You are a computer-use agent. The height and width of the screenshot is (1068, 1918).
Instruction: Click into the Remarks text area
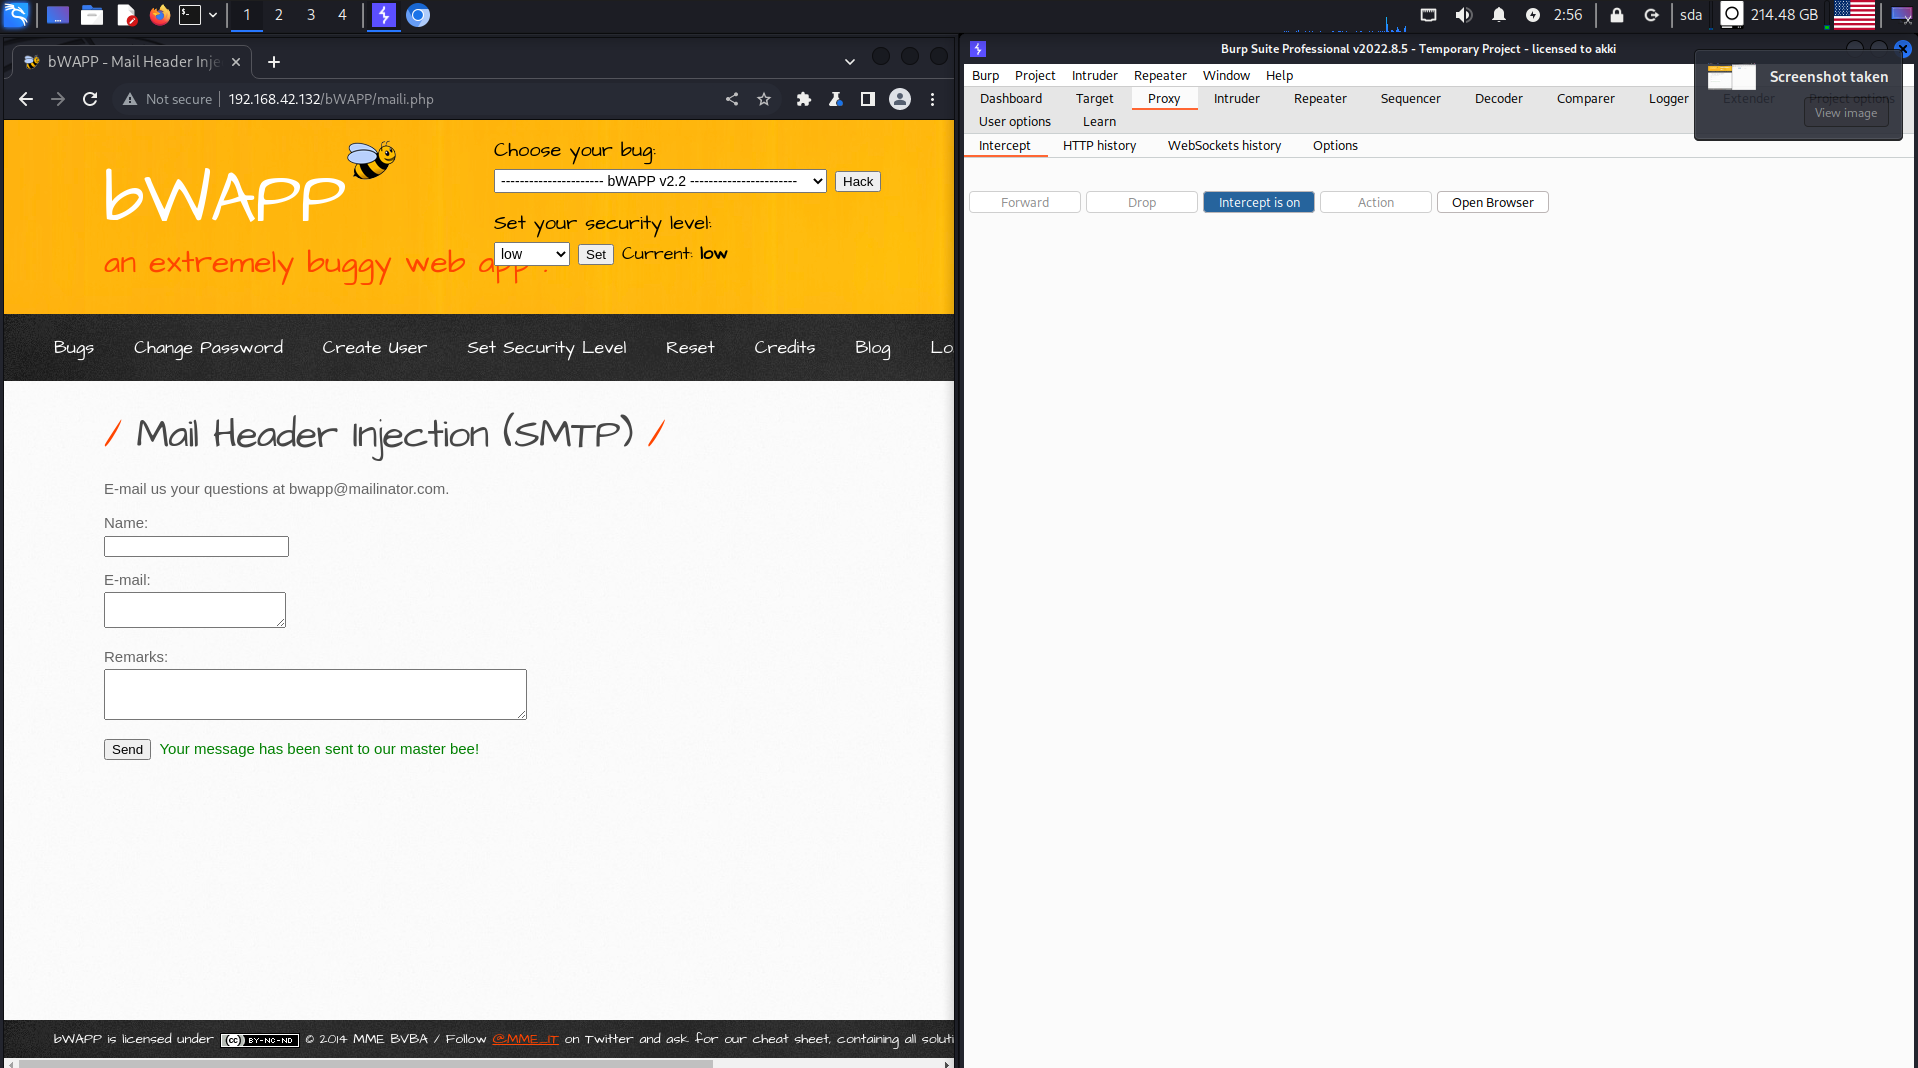315,694
